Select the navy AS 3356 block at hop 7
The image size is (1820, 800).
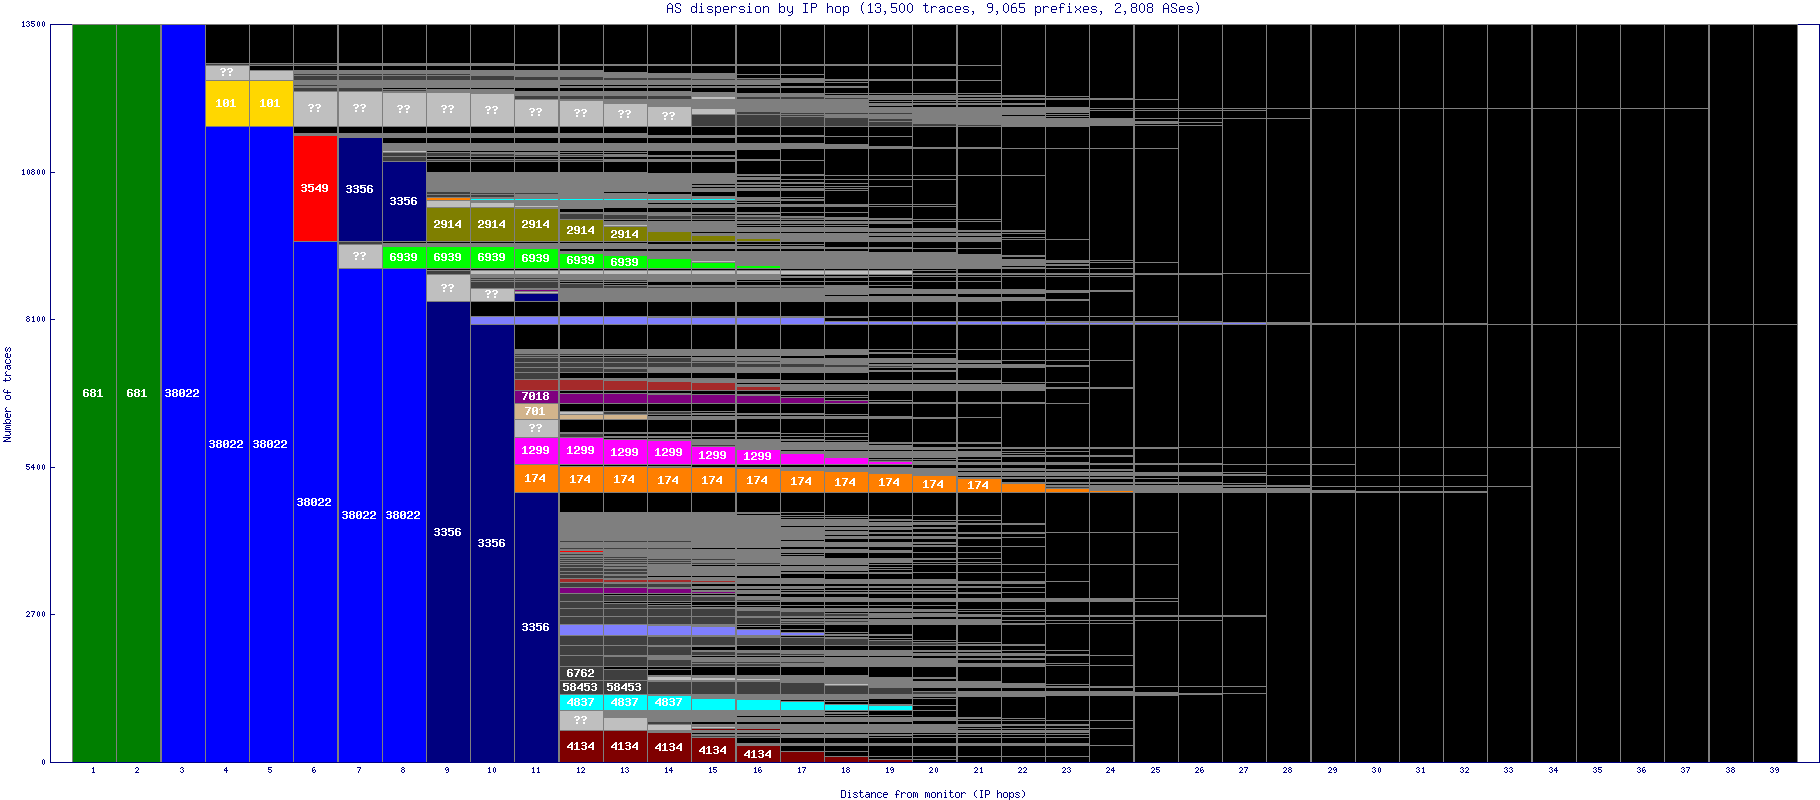pos(360,189)
